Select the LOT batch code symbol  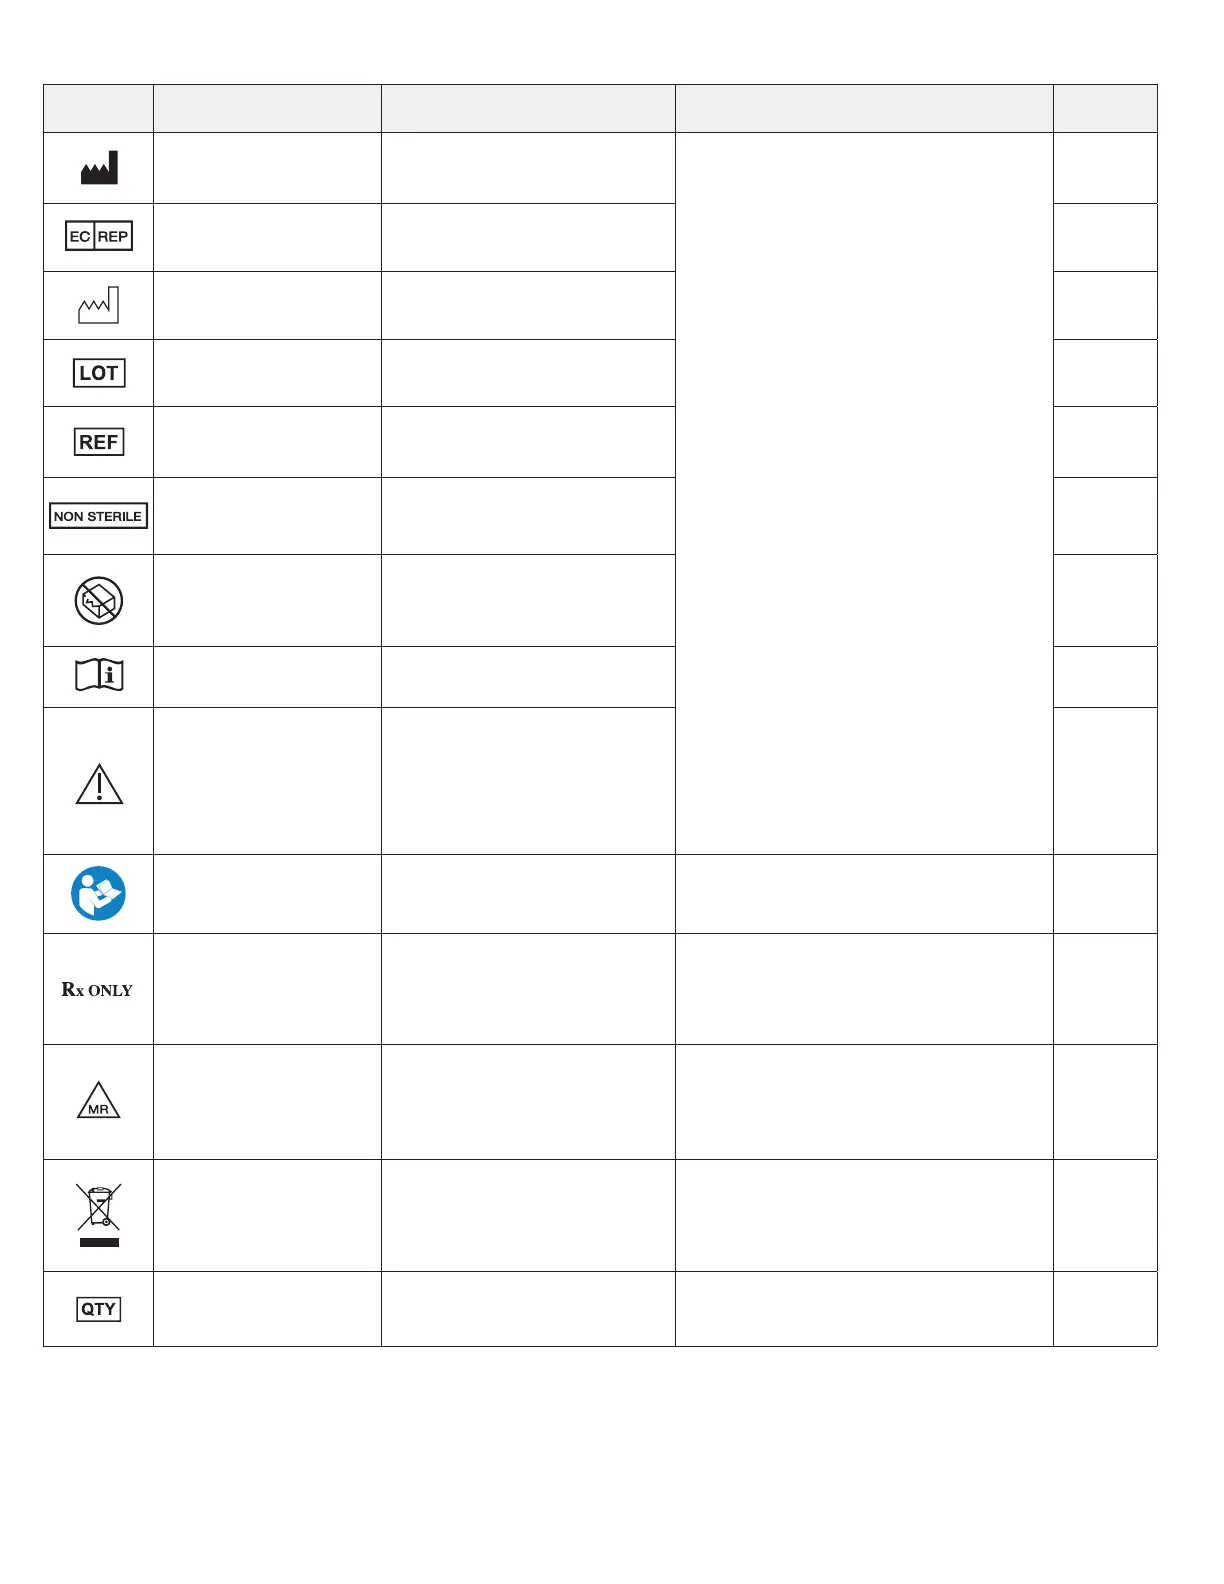click(99, 373)
